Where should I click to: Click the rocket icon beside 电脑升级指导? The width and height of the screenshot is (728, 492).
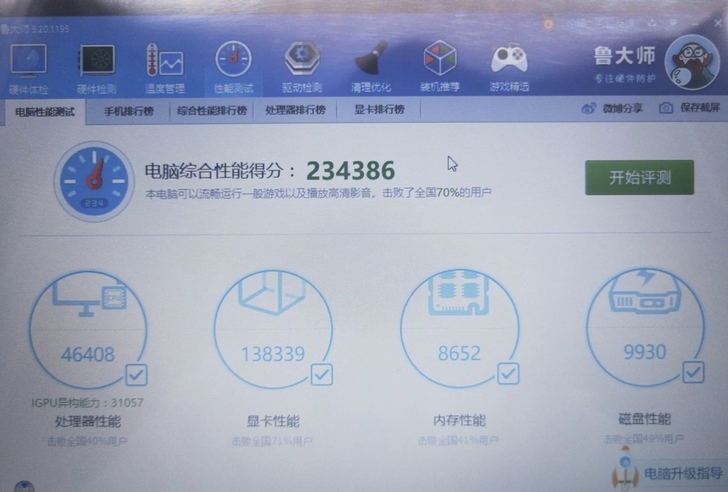click(625, 470)
